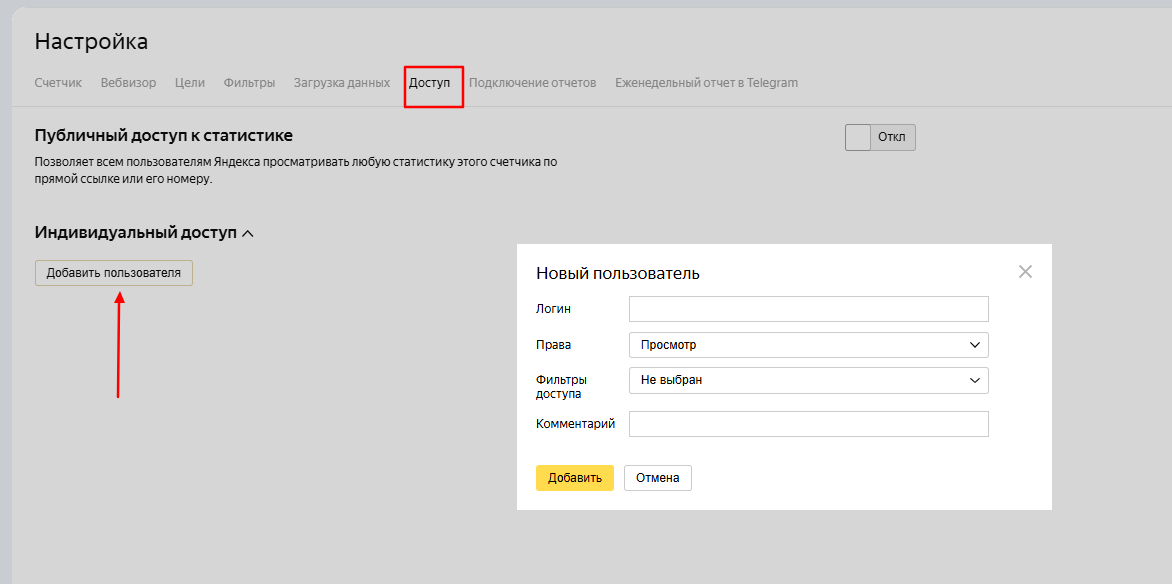
Task: Switch to the Счетчик tab
Action: coord(58,83)
